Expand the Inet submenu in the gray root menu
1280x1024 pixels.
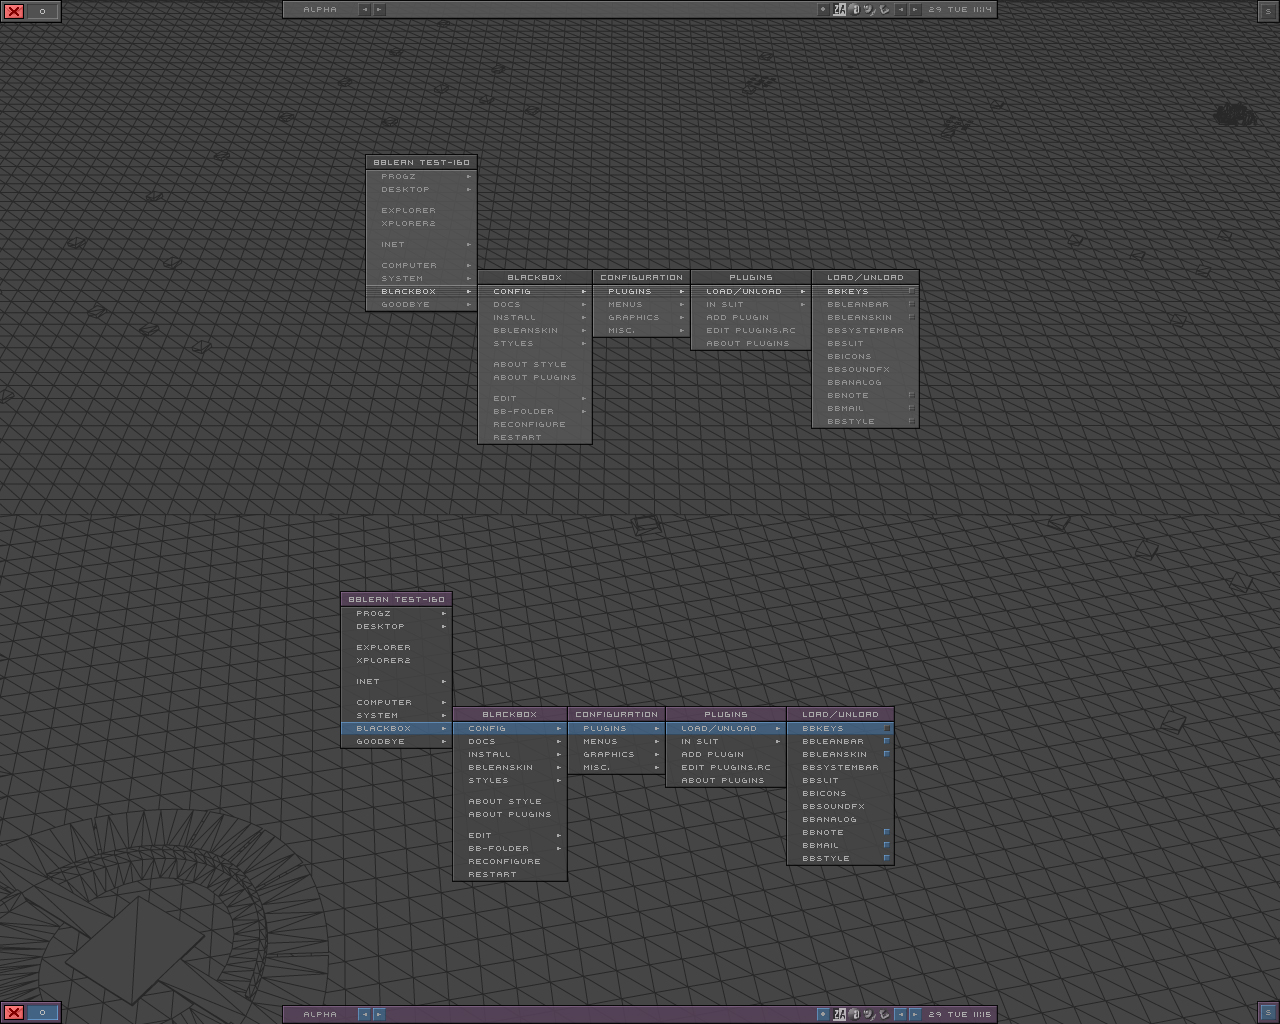(x=422, y=244)
